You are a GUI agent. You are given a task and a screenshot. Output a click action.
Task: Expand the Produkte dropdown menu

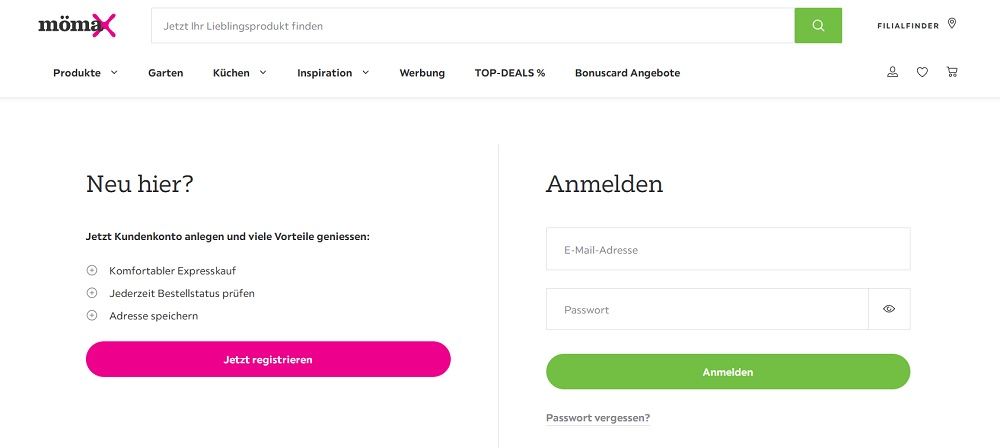85,73
